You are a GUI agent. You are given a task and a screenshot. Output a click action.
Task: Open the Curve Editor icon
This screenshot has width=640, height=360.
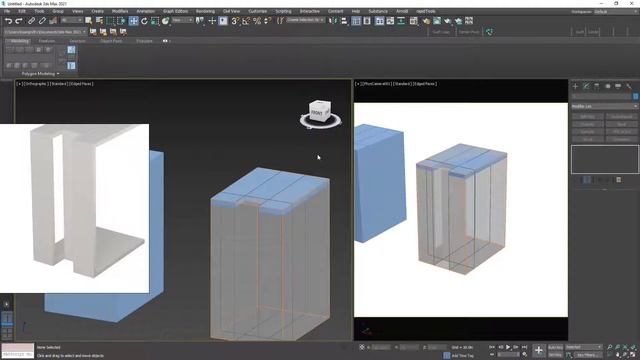click(390, 21)
